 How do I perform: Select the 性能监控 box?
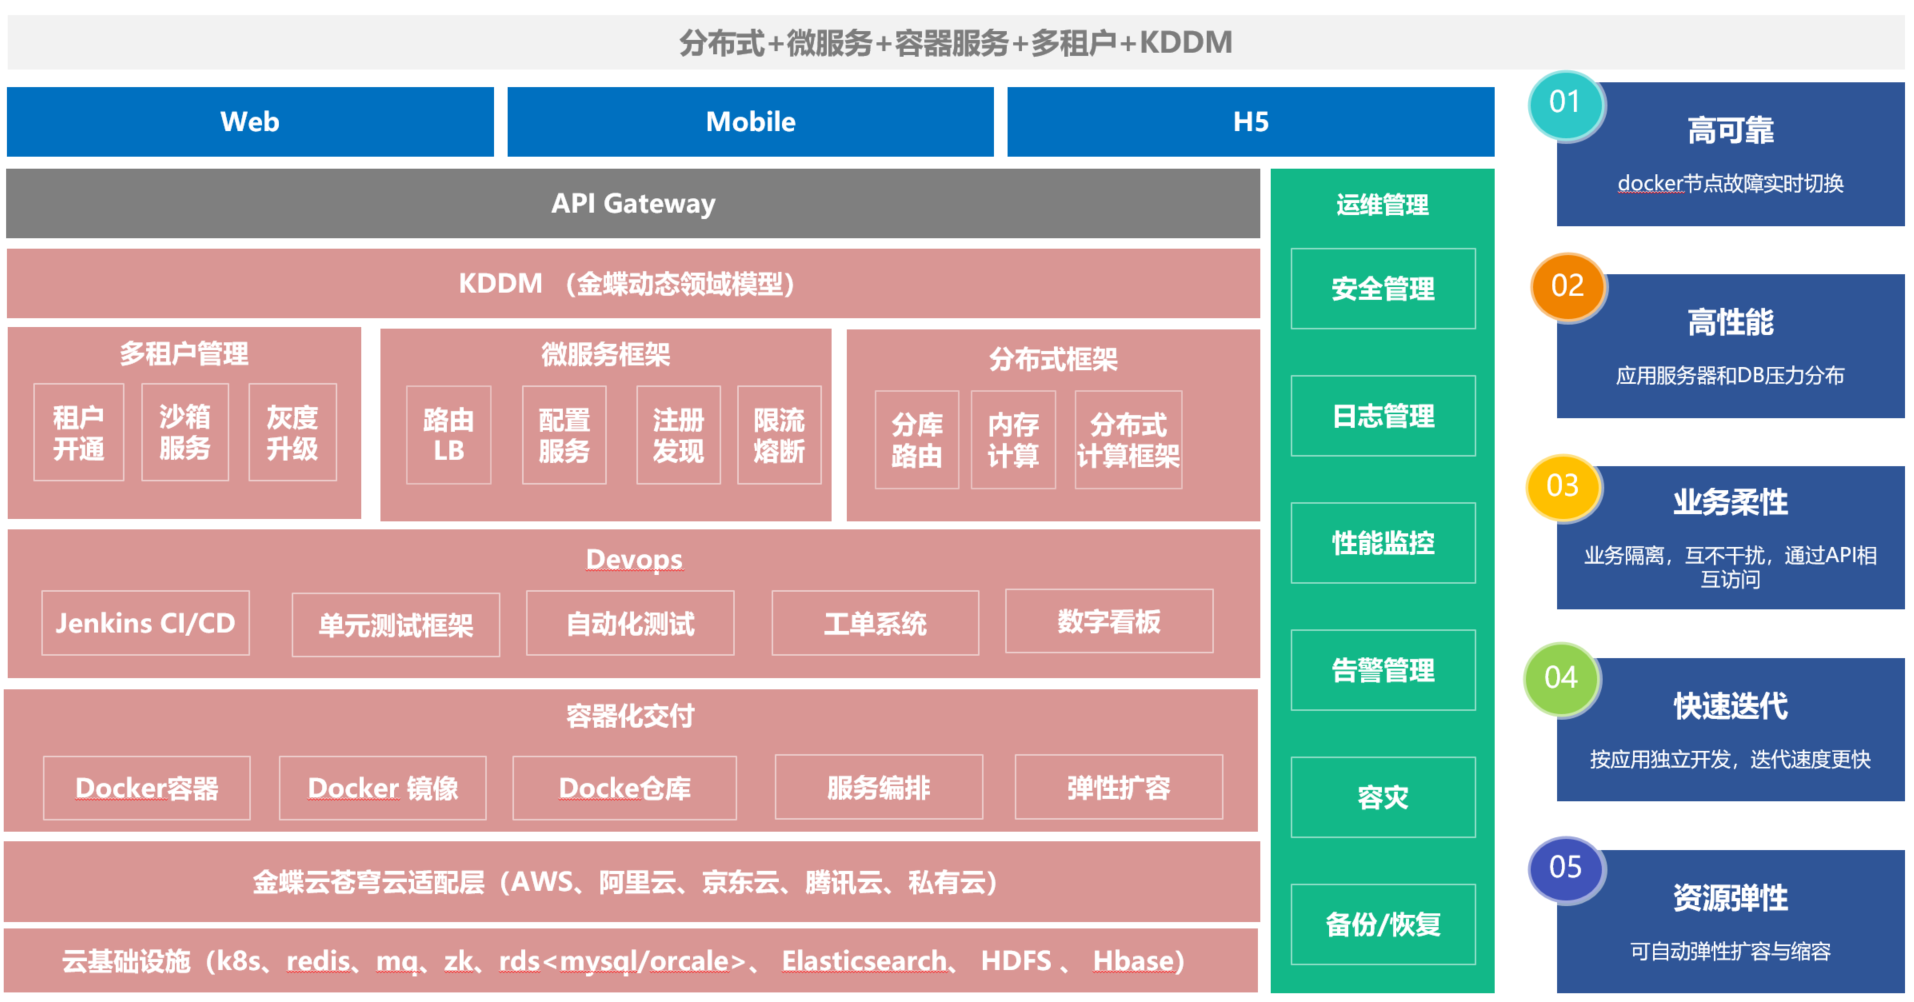[1383, 543]
